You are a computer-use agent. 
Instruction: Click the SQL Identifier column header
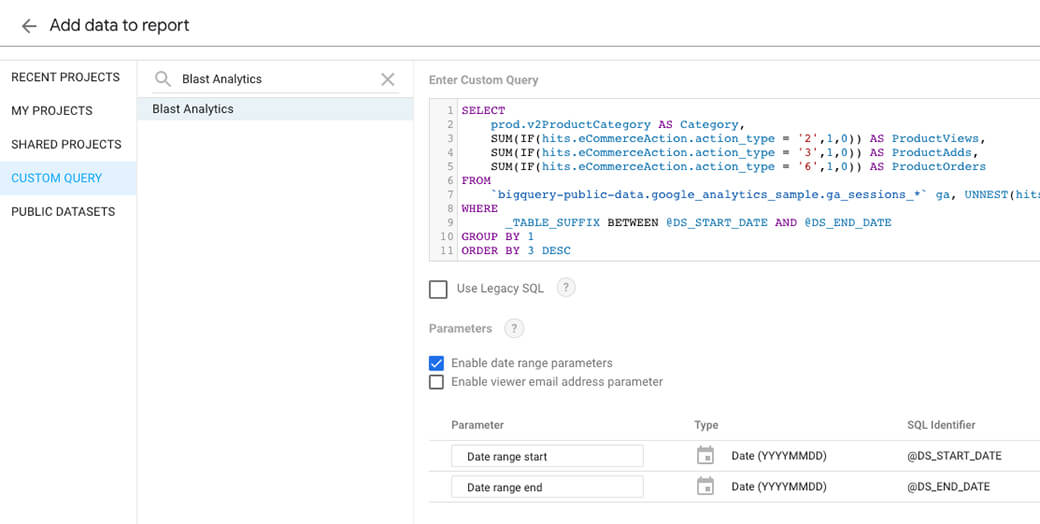941,425
